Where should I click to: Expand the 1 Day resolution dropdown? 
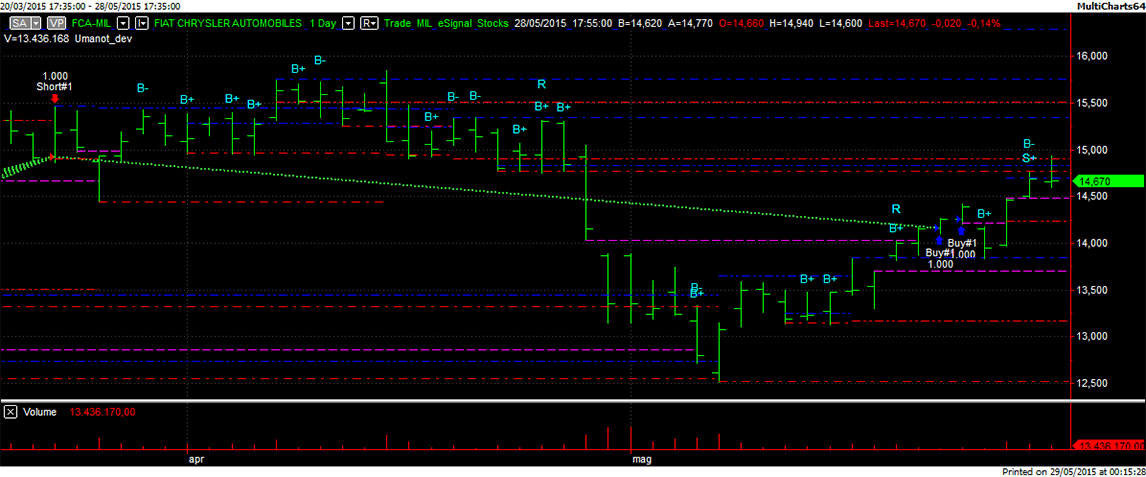347,22
